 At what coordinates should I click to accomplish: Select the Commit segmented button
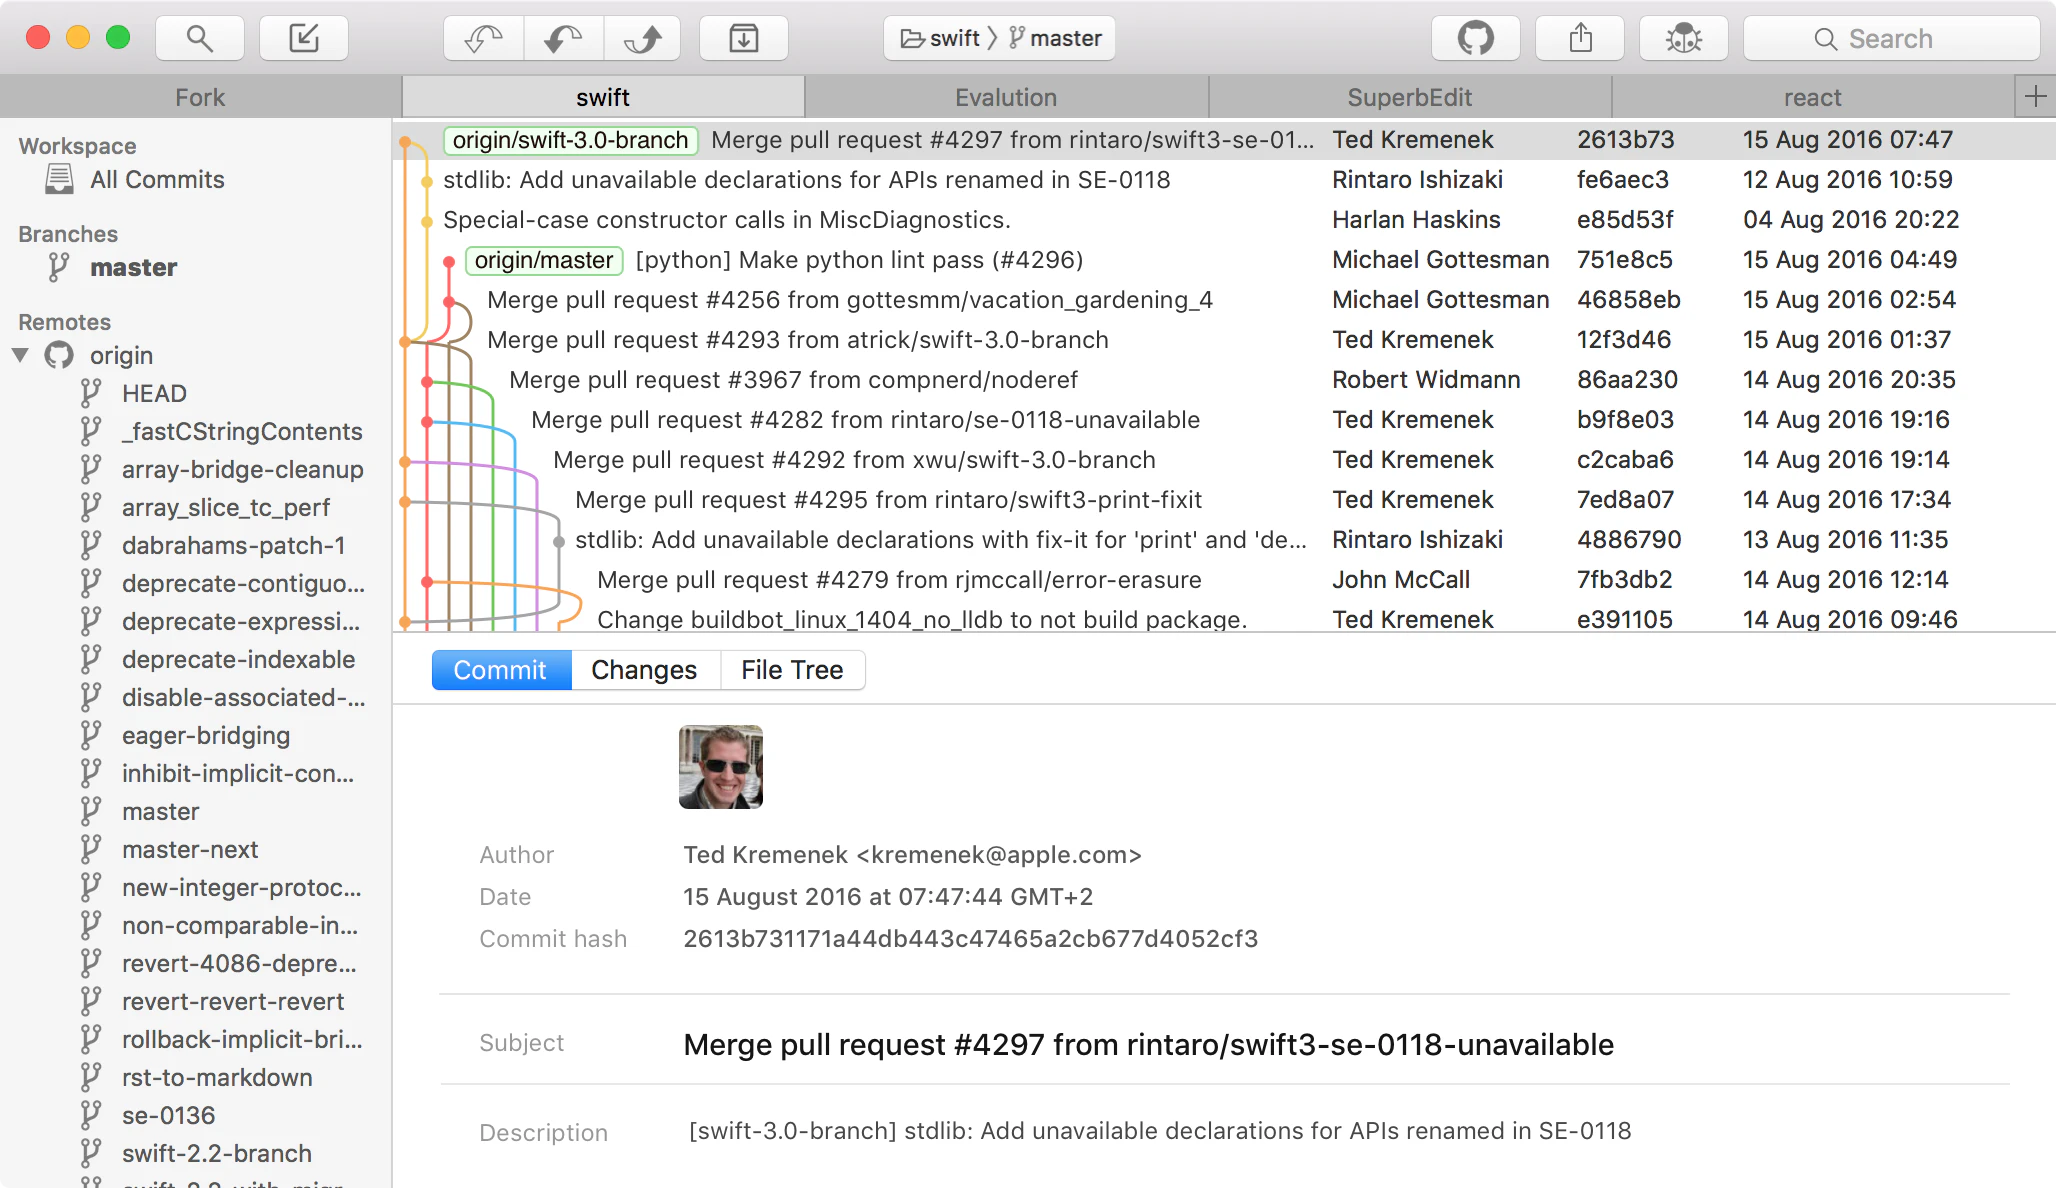(500, 670)
